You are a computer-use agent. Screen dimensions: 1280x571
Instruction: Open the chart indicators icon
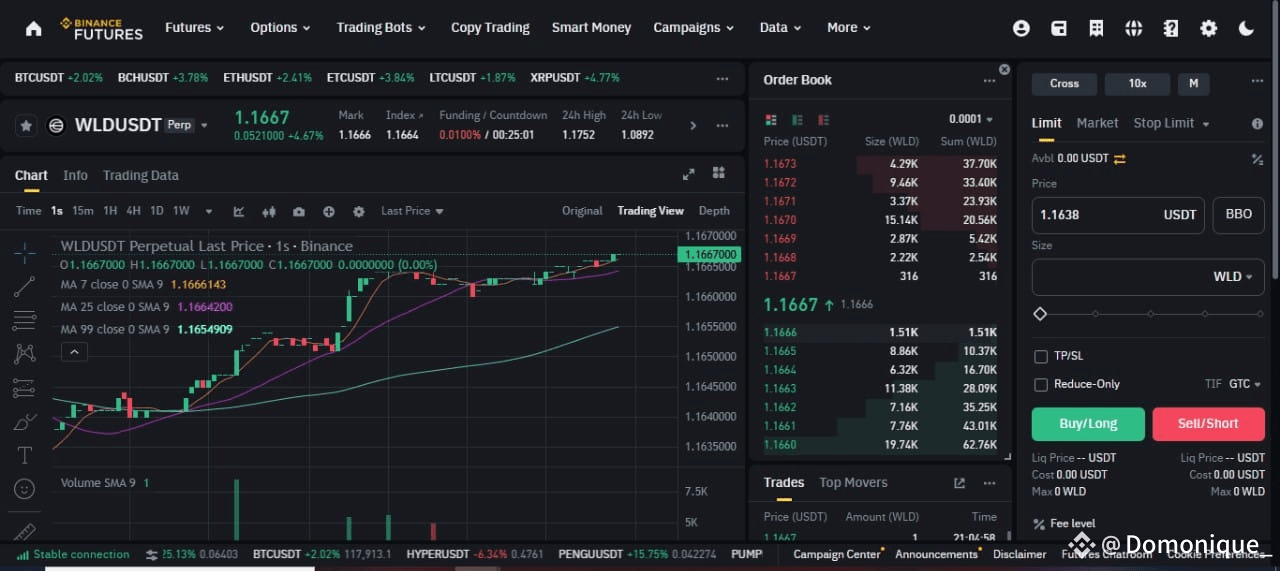239,211
